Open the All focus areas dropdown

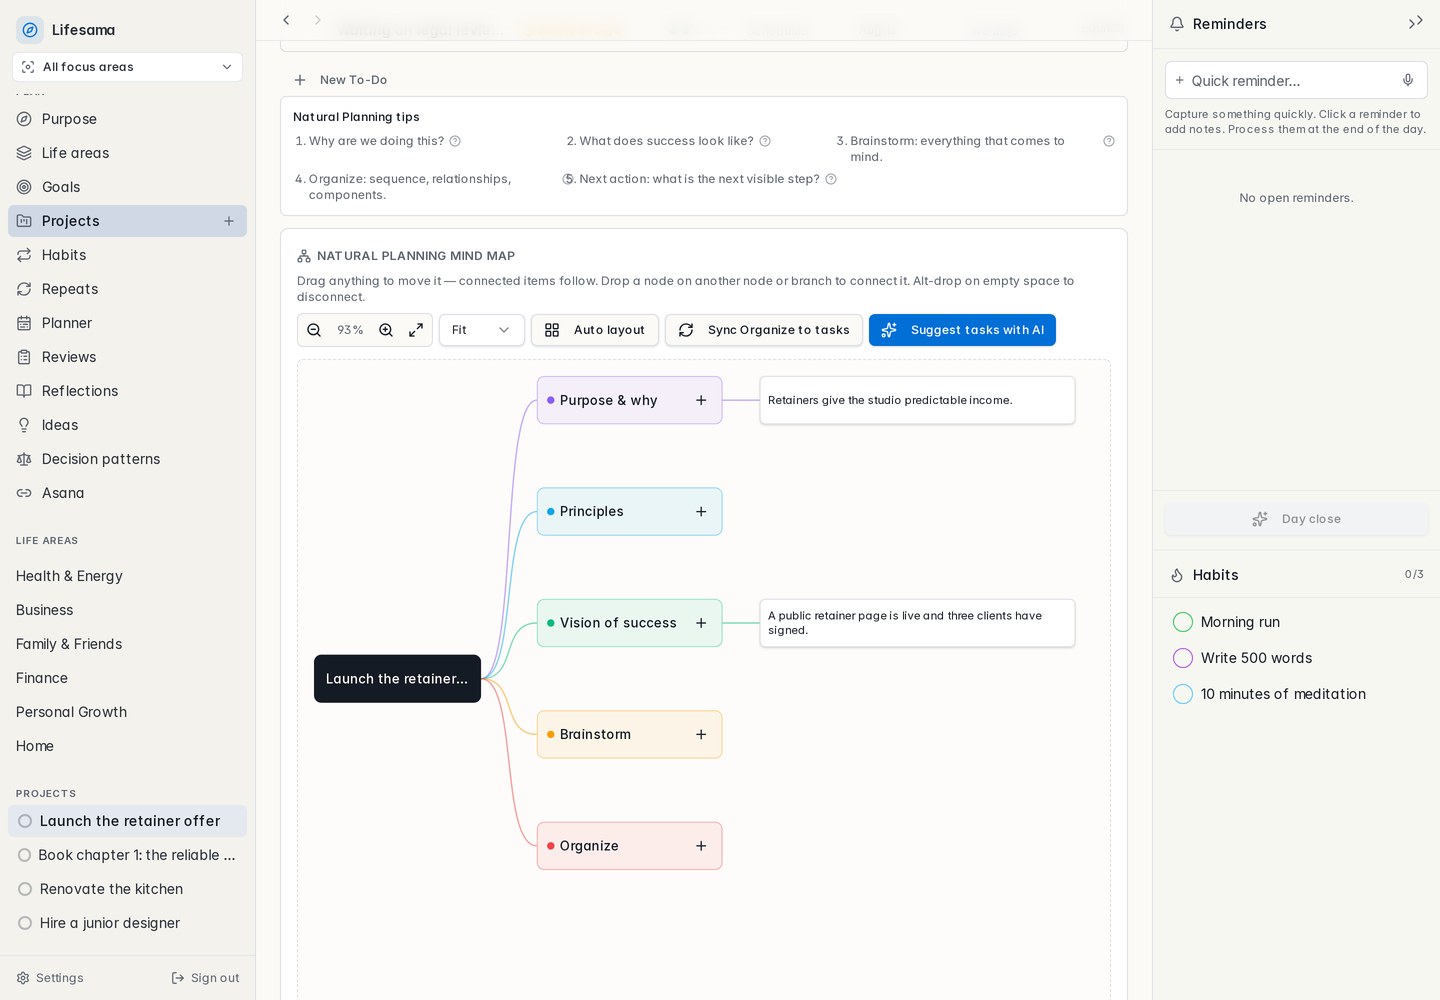pos(127,67)
